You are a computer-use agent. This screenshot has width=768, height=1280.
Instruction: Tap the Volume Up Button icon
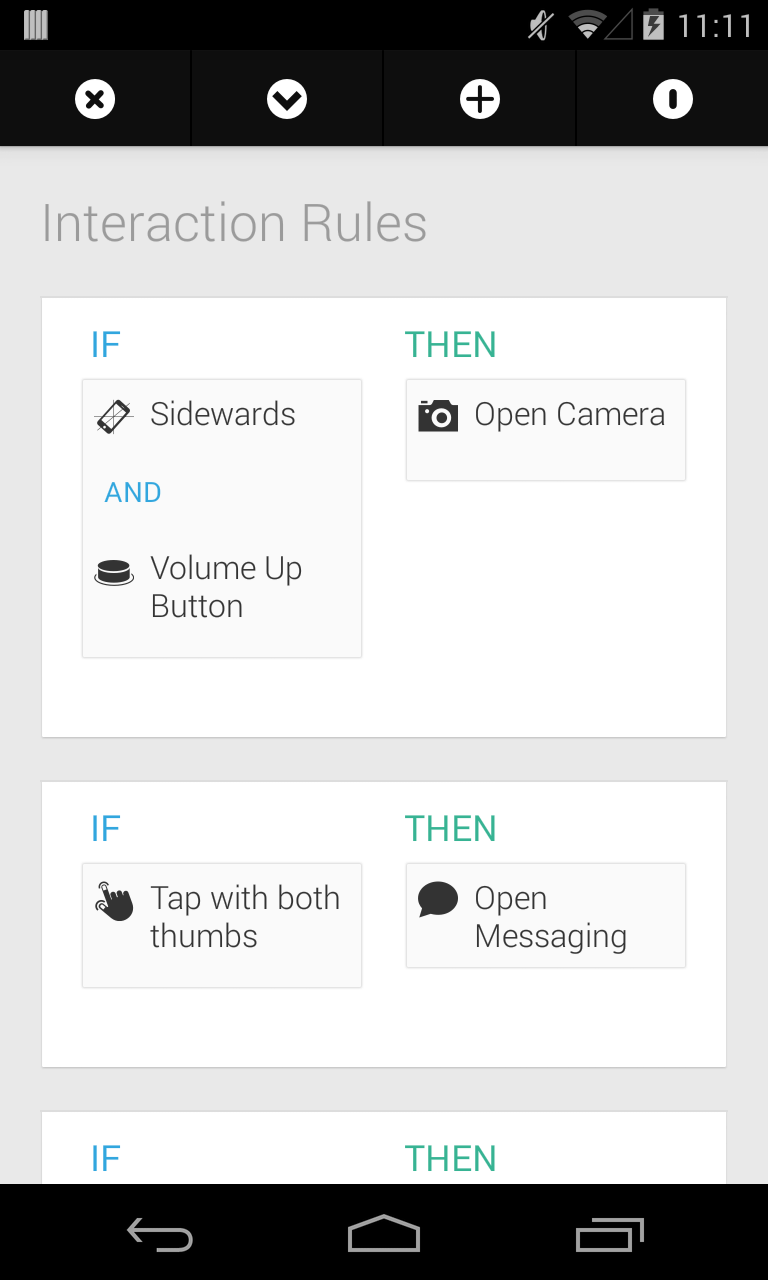pos(114,573)
